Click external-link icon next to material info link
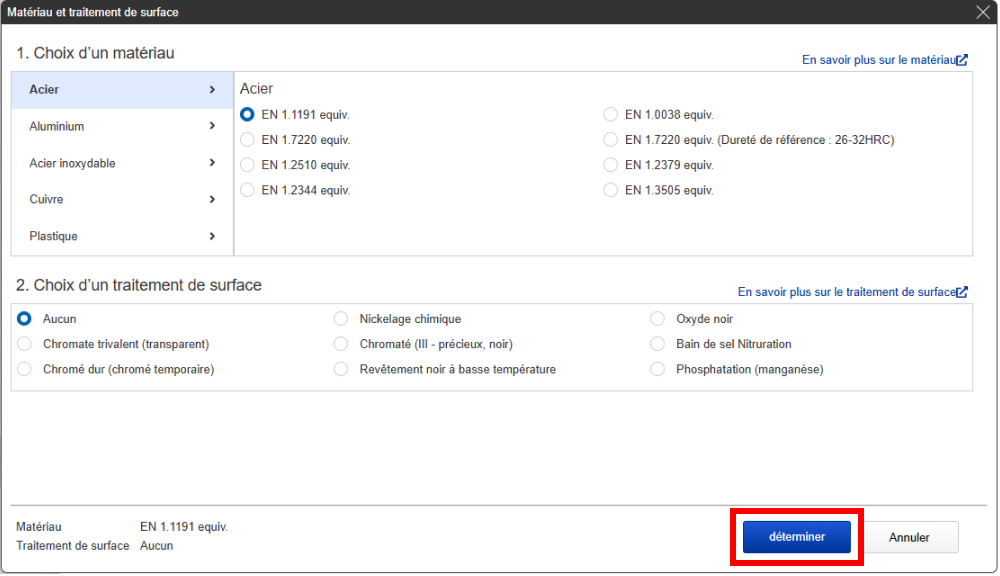 pyautogui.click(x=962, y=60)
